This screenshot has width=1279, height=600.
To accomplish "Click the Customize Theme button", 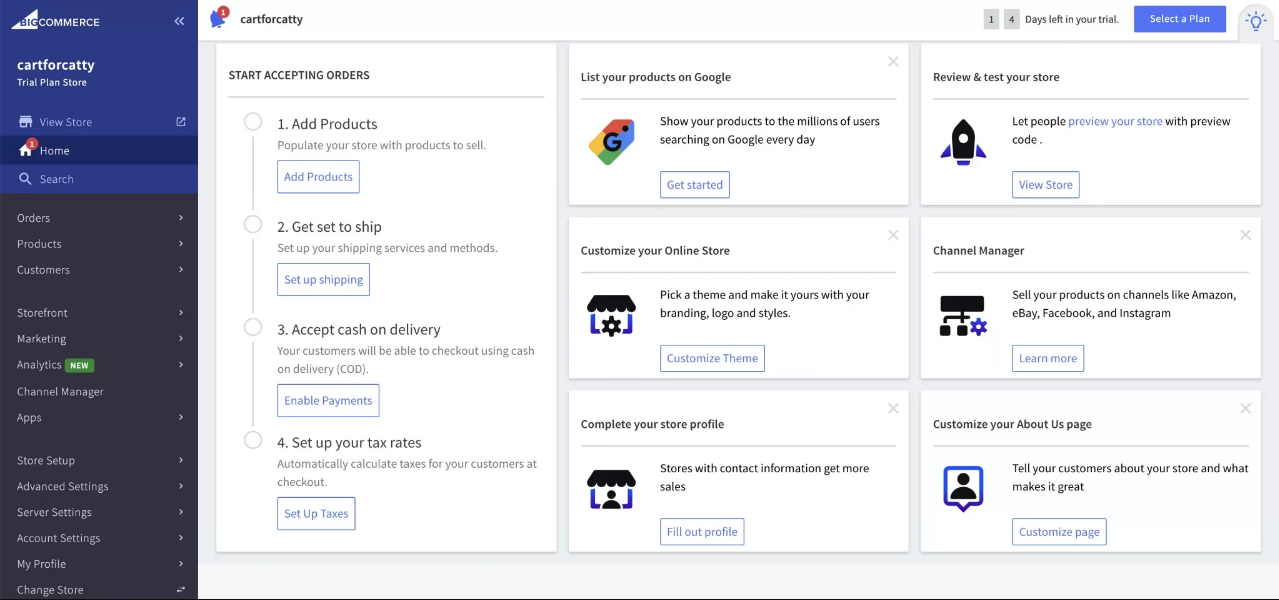I will click(x=712, y=358).
